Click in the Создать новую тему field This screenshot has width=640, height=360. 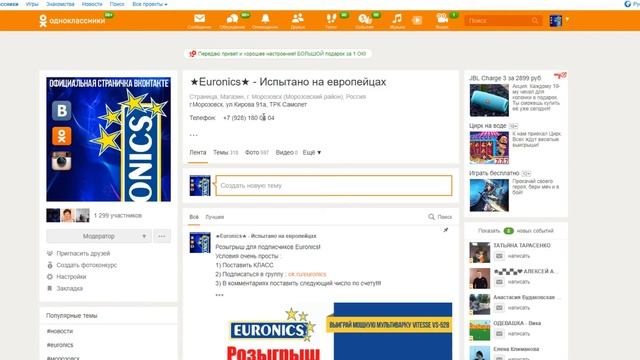click(x=333, y=186)
